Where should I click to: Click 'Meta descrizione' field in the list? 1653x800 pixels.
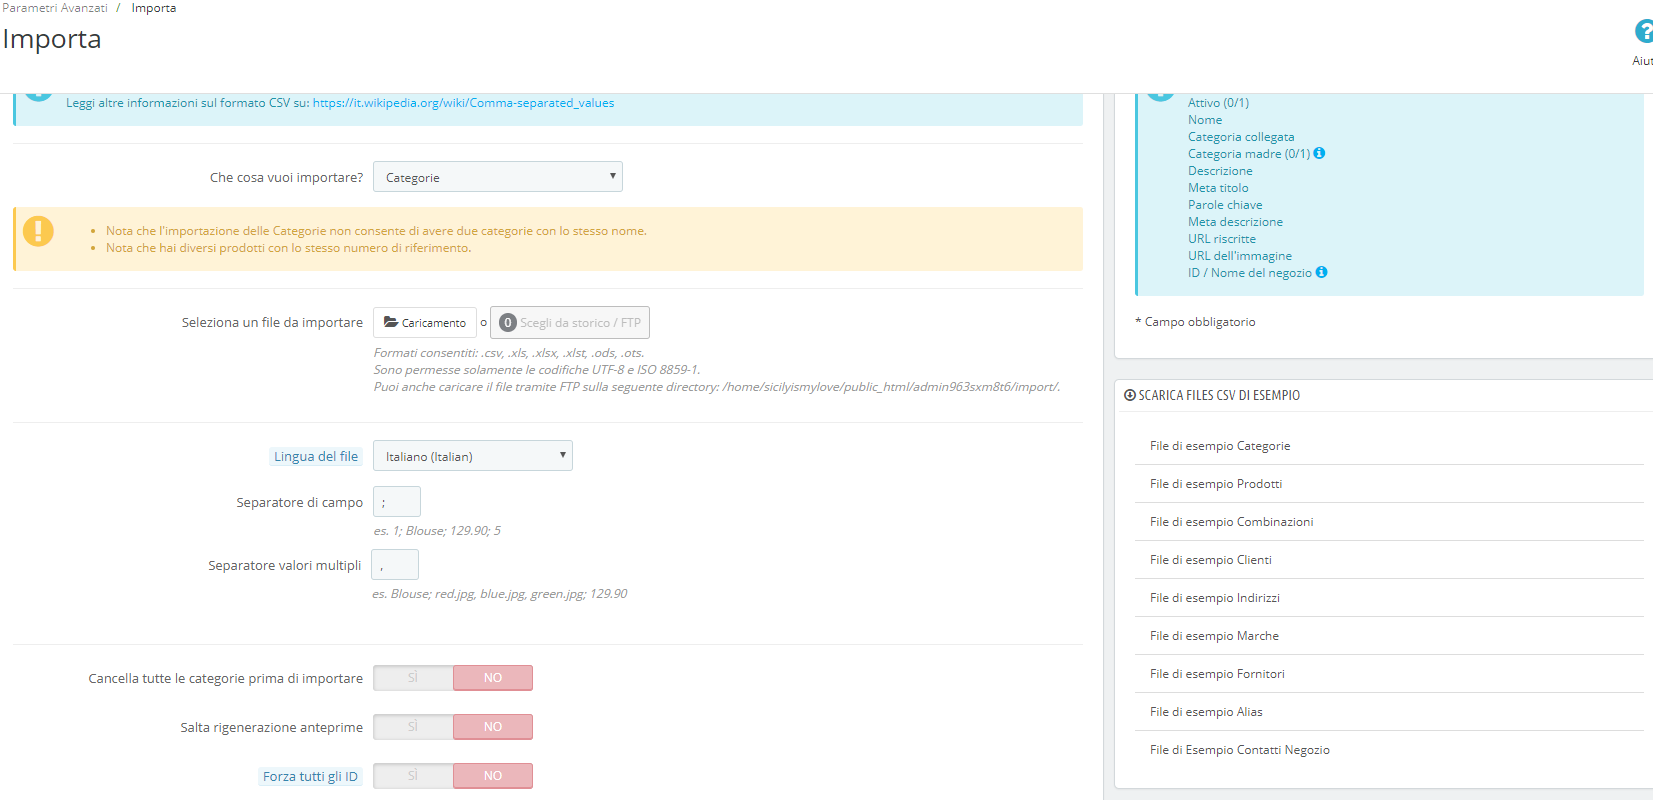(1235, 222)
